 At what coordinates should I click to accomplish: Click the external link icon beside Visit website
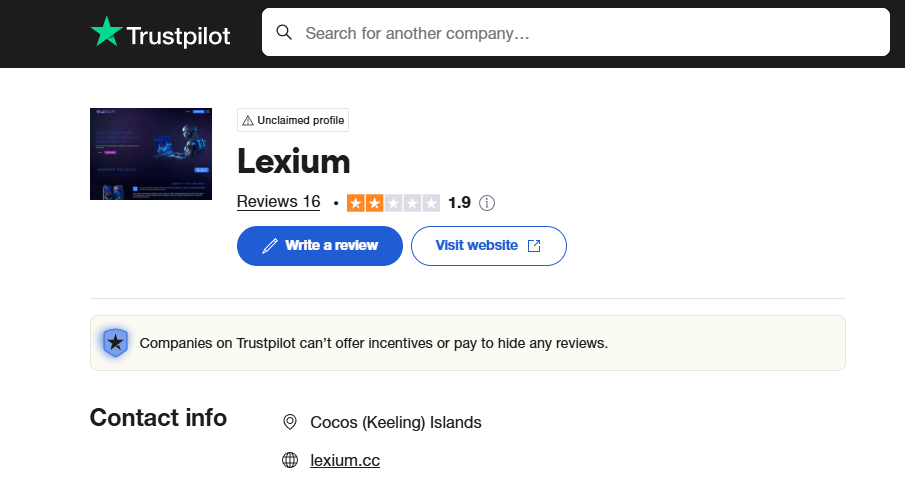(x=534, y=246)
